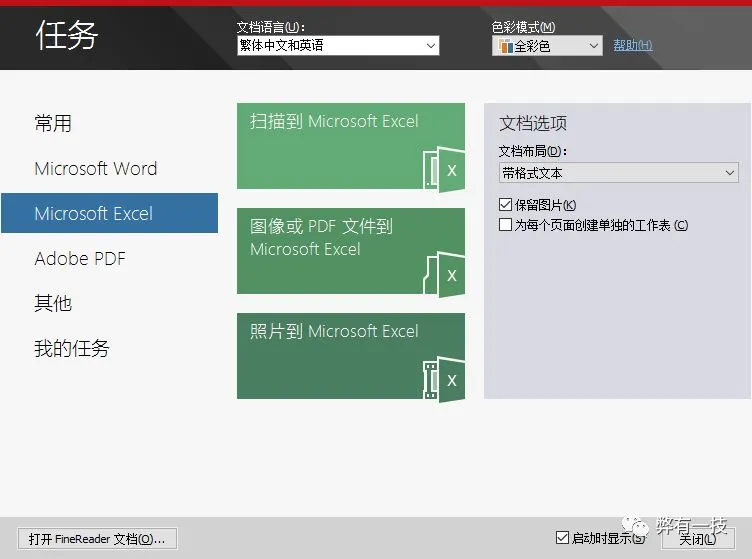Toggle the 保留图片 checkbox
The image size is (752, 559).
[505, 205]
